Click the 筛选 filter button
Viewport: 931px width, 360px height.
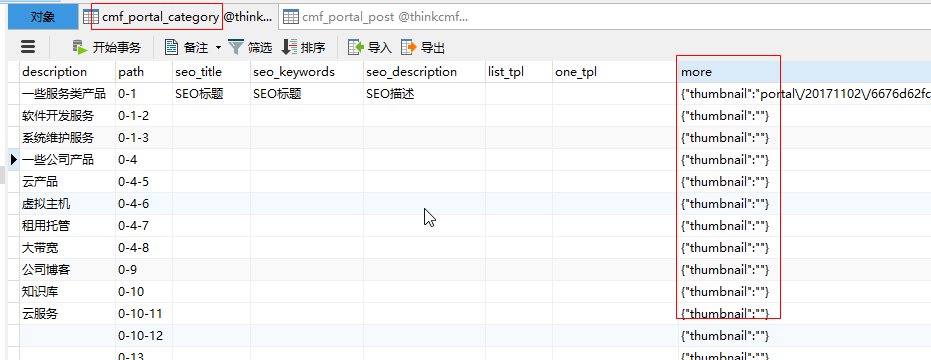tap(250, 48)
